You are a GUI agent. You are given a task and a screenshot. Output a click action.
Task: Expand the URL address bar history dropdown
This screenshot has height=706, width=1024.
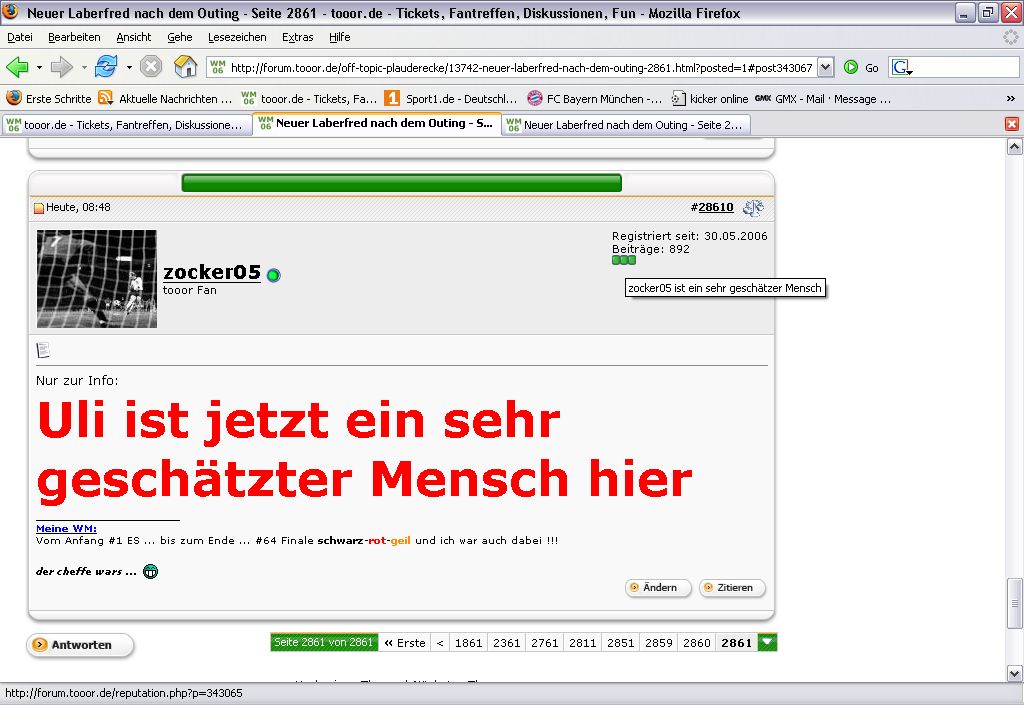(825, 67)
